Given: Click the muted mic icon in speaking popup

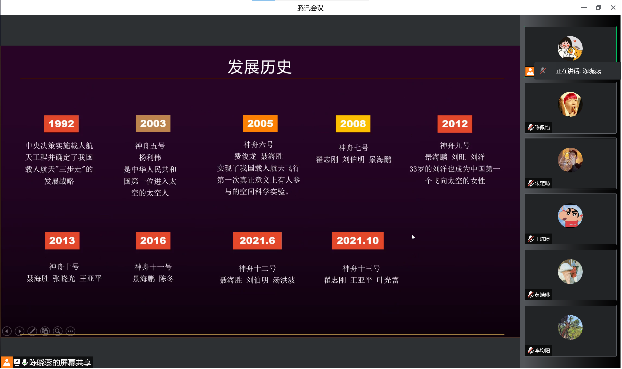Looking at the screenshot, I should pyautogui.click(x=543, y=71).
